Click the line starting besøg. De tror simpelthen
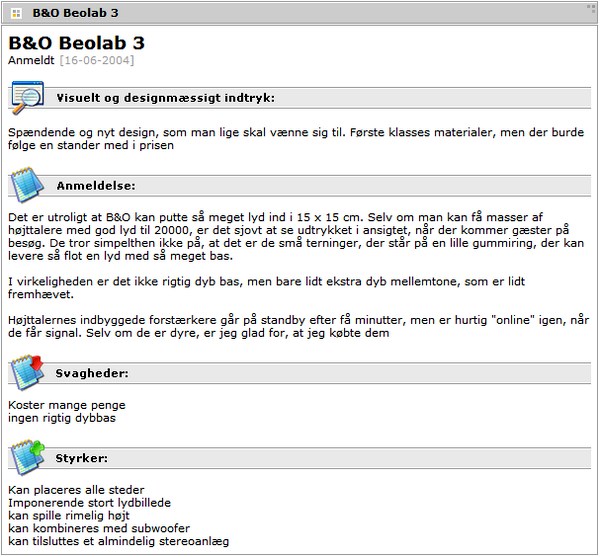The width and height of the screenshot is (600, 557). coord(296,243)
